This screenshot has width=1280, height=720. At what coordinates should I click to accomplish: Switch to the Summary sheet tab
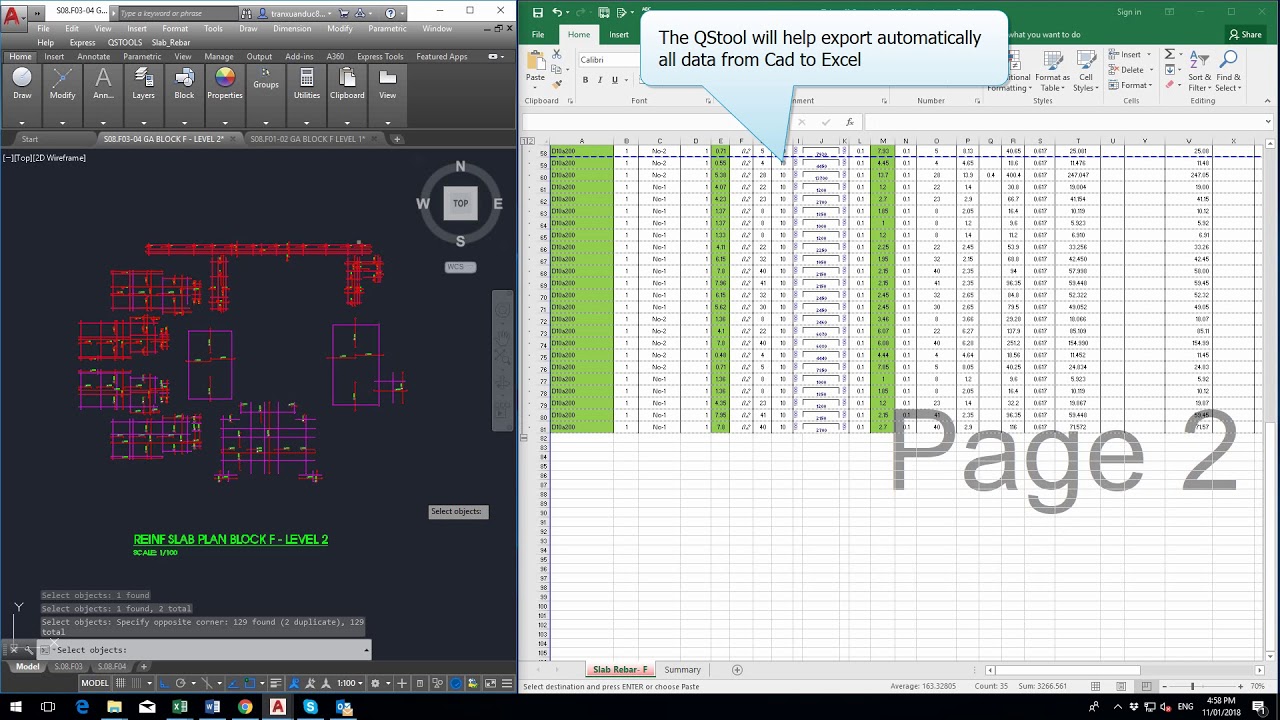click(683, 670)
